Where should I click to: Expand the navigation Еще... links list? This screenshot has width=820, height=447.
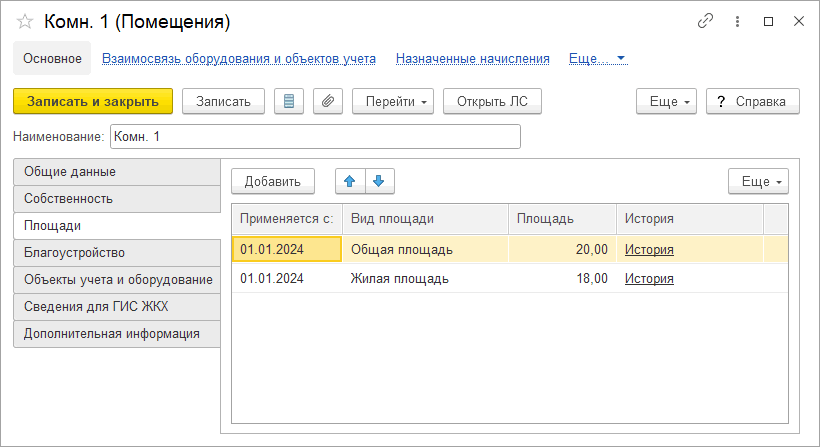(598, 59)
